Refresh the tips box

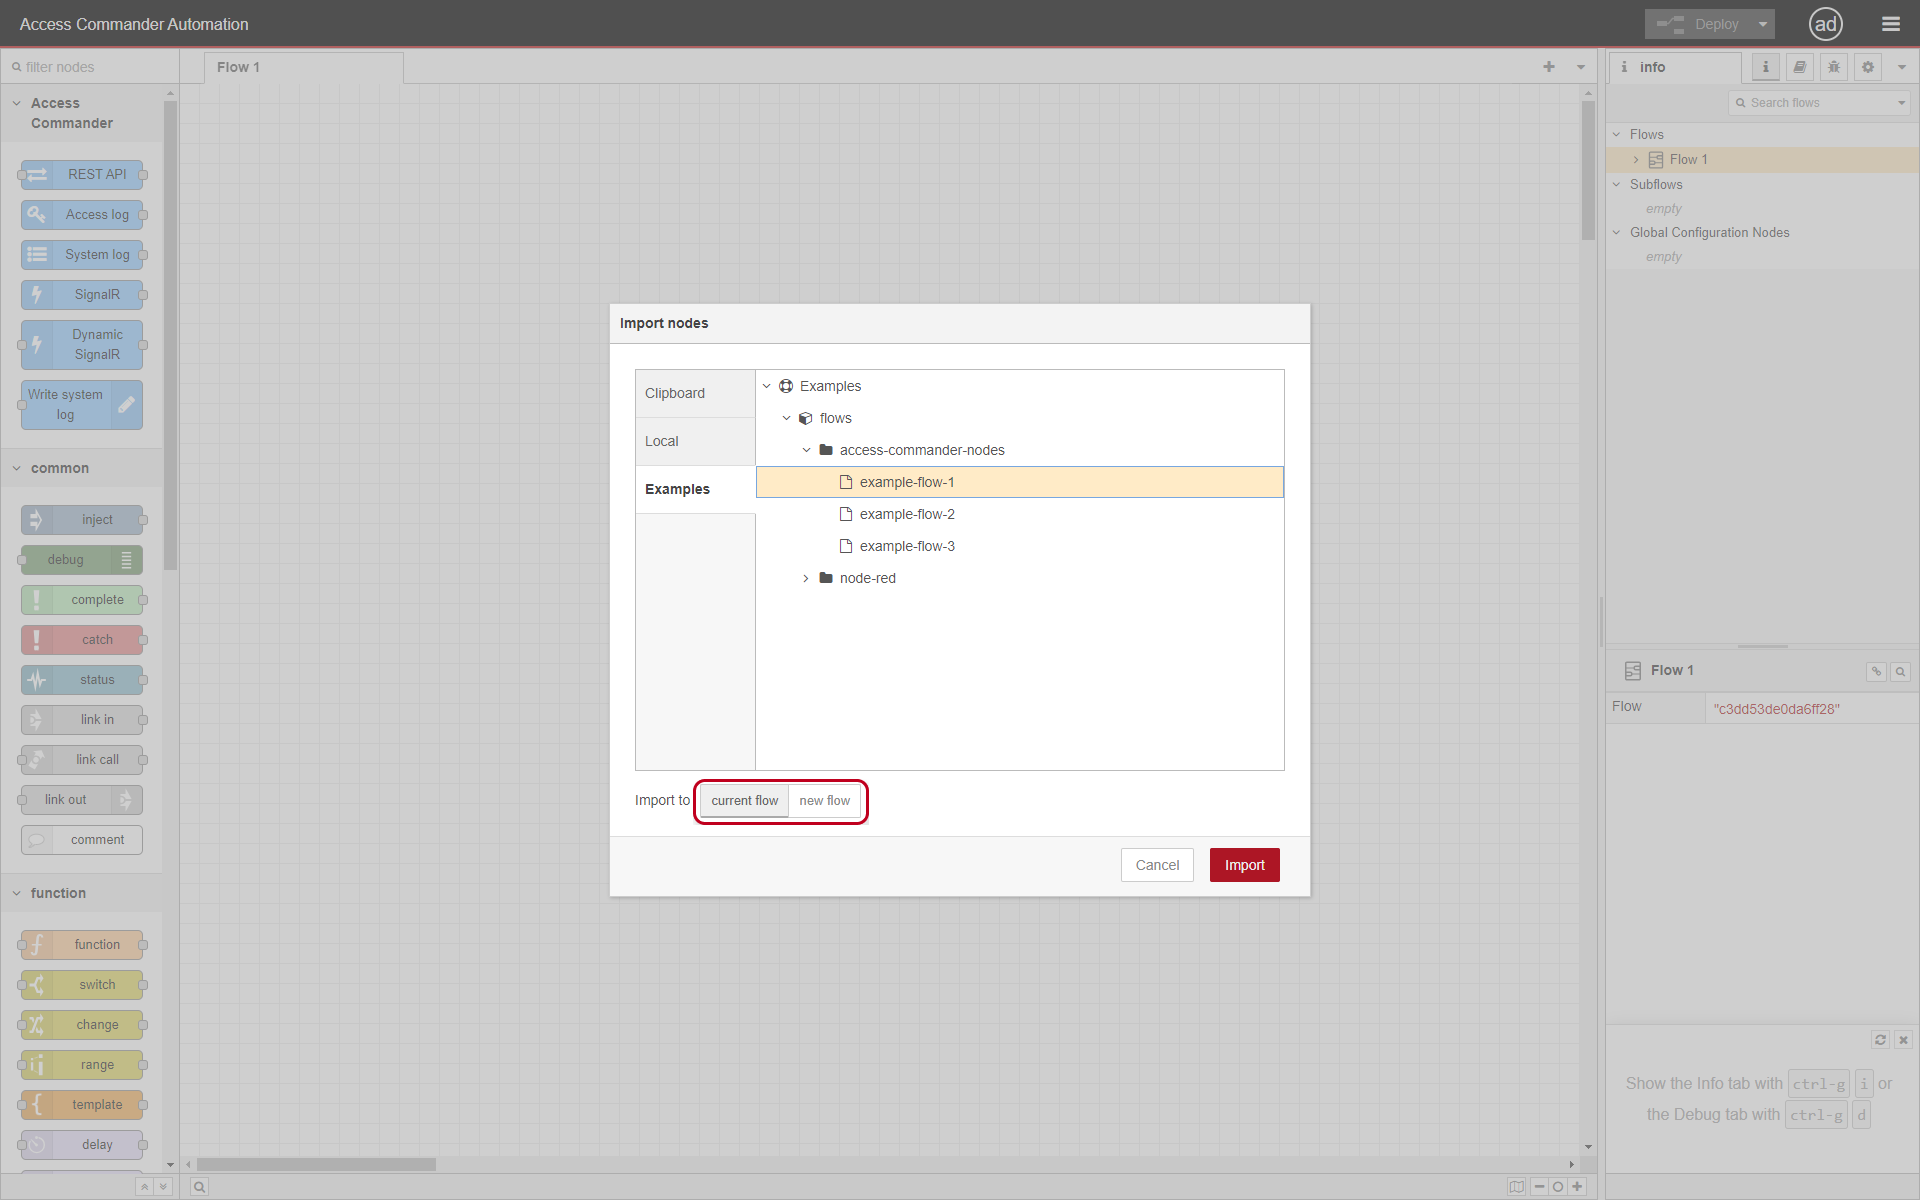[1880, 1040]
